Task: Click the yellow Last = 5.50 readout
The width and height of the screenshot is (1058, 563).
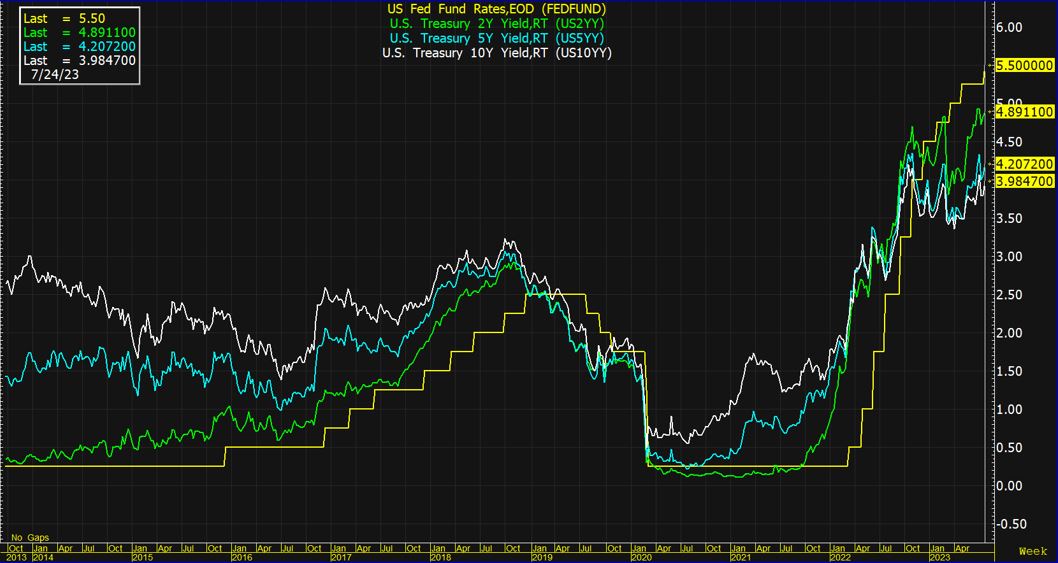Action: click(64, 19)
